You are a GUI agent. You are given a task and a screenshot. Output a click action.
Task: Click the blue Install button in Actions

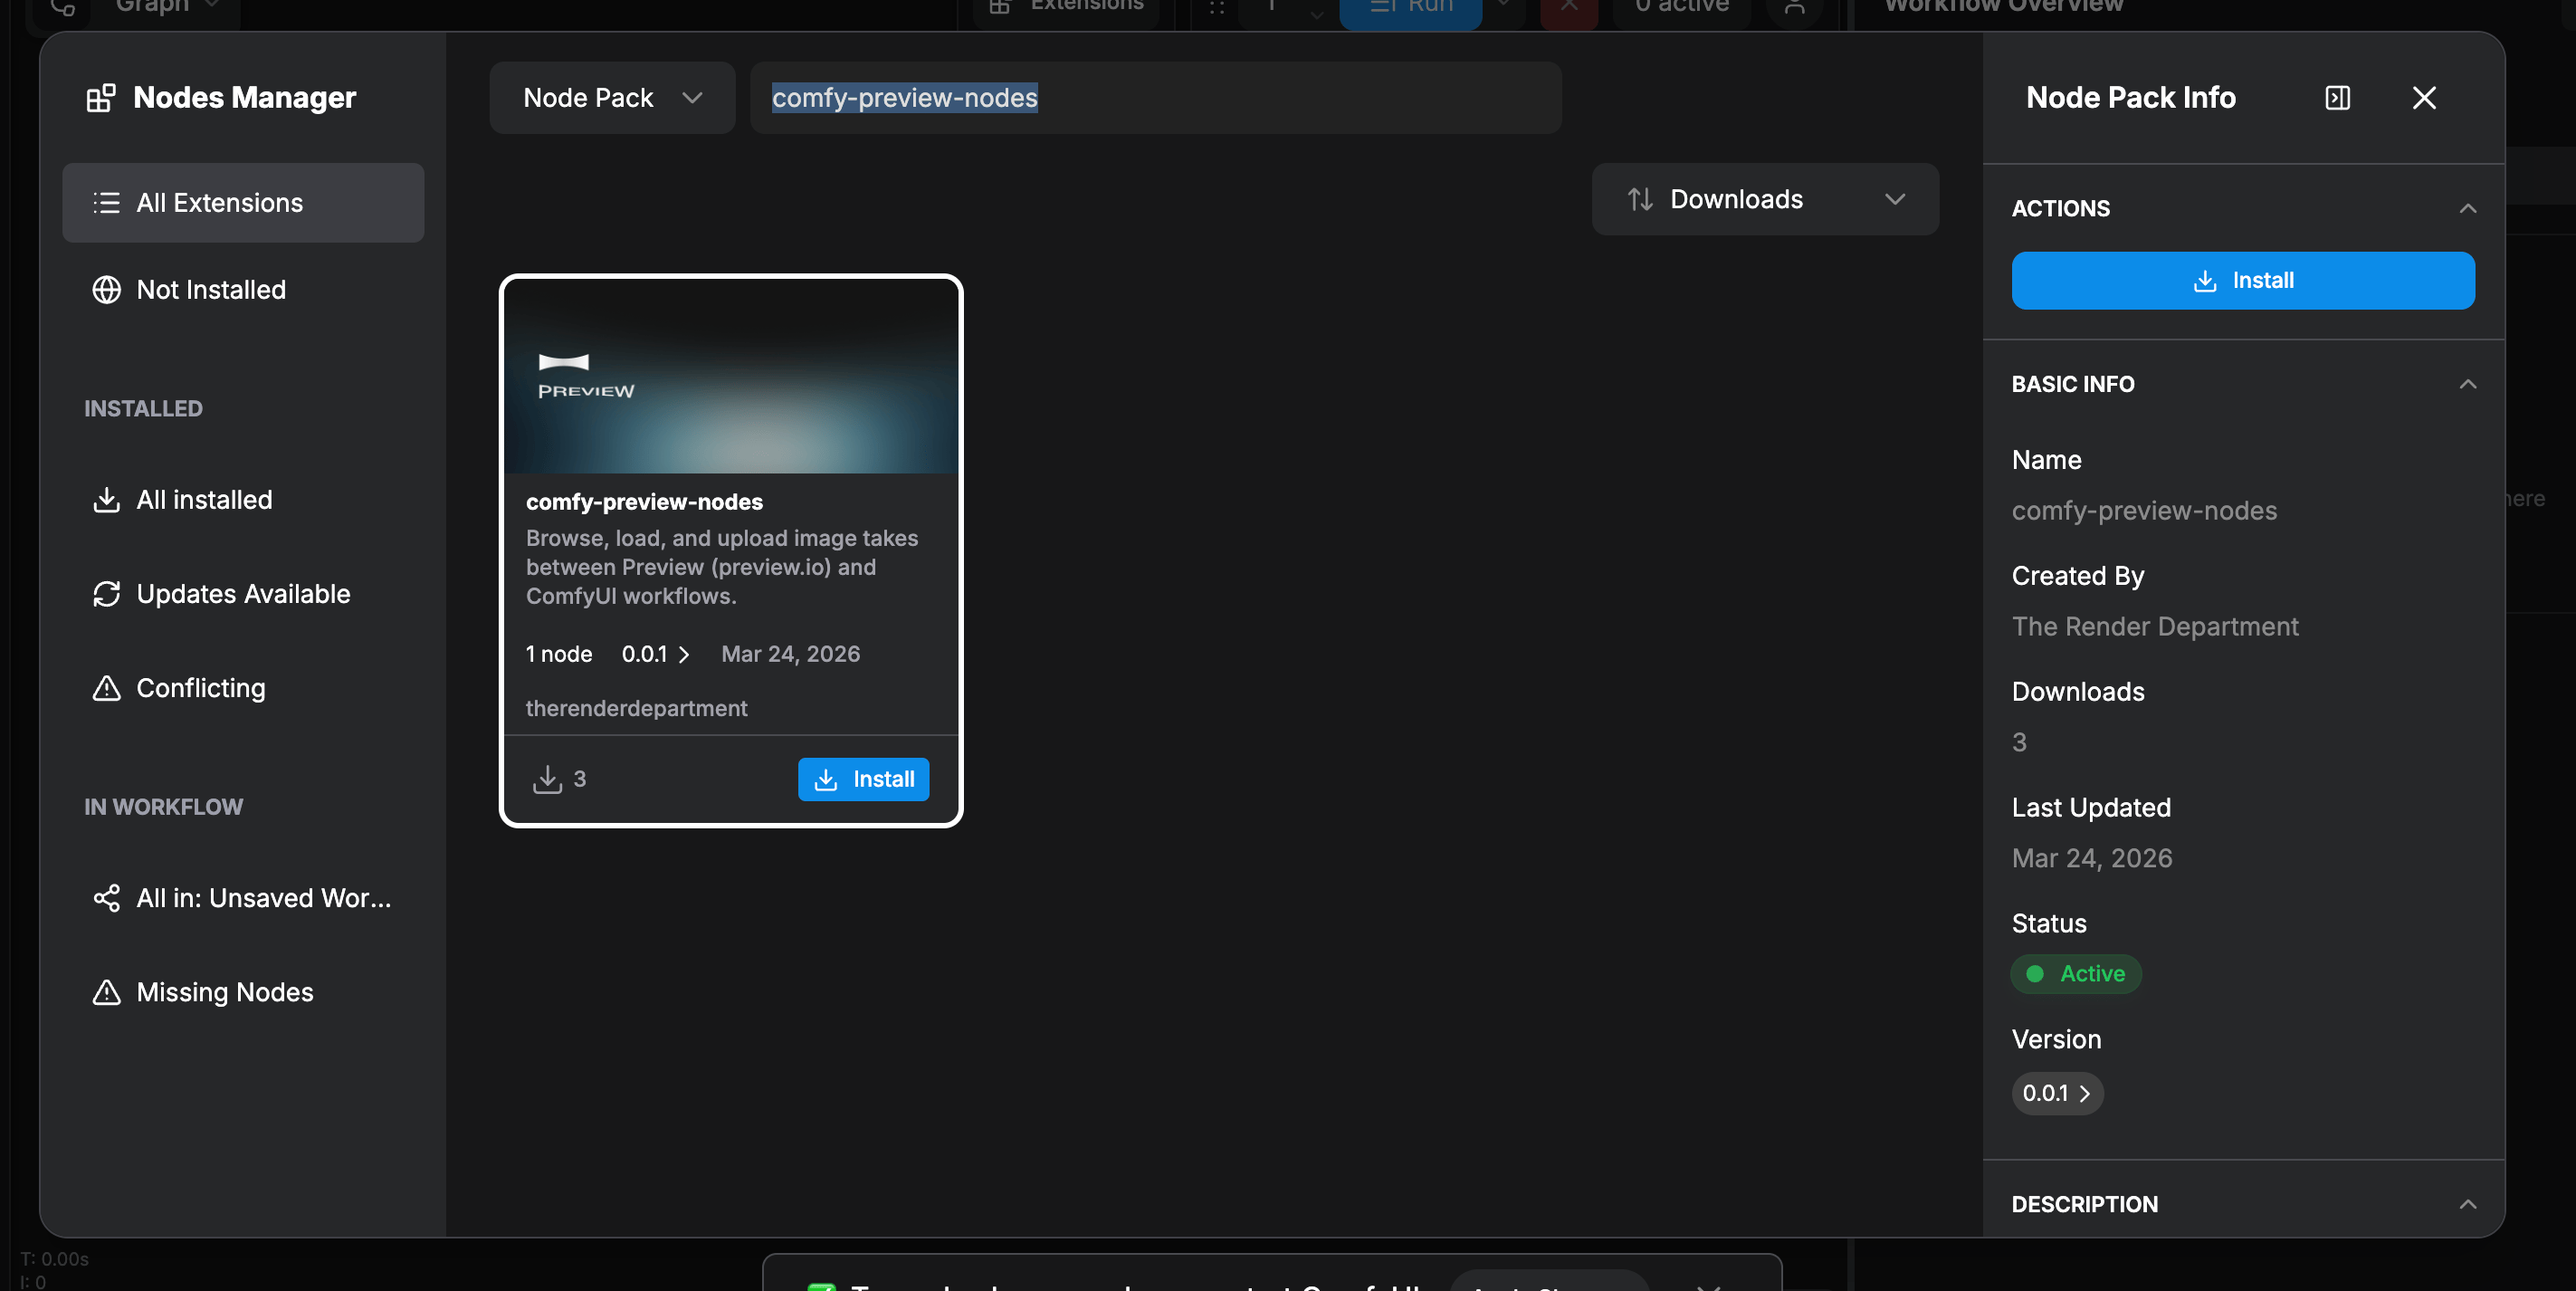pyautogui.click(x=2242, y=281)
